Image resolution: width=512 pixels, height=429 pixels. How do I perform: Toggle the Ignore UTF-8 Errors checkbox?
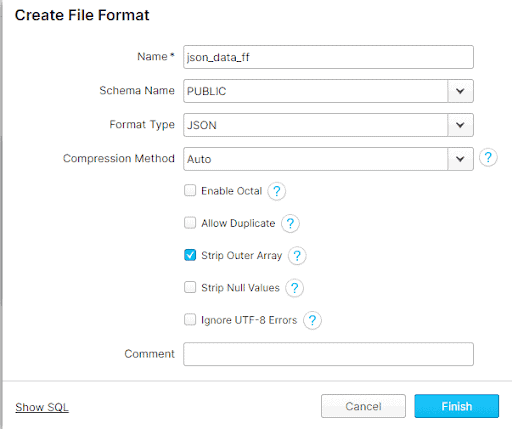click(190, 319)
